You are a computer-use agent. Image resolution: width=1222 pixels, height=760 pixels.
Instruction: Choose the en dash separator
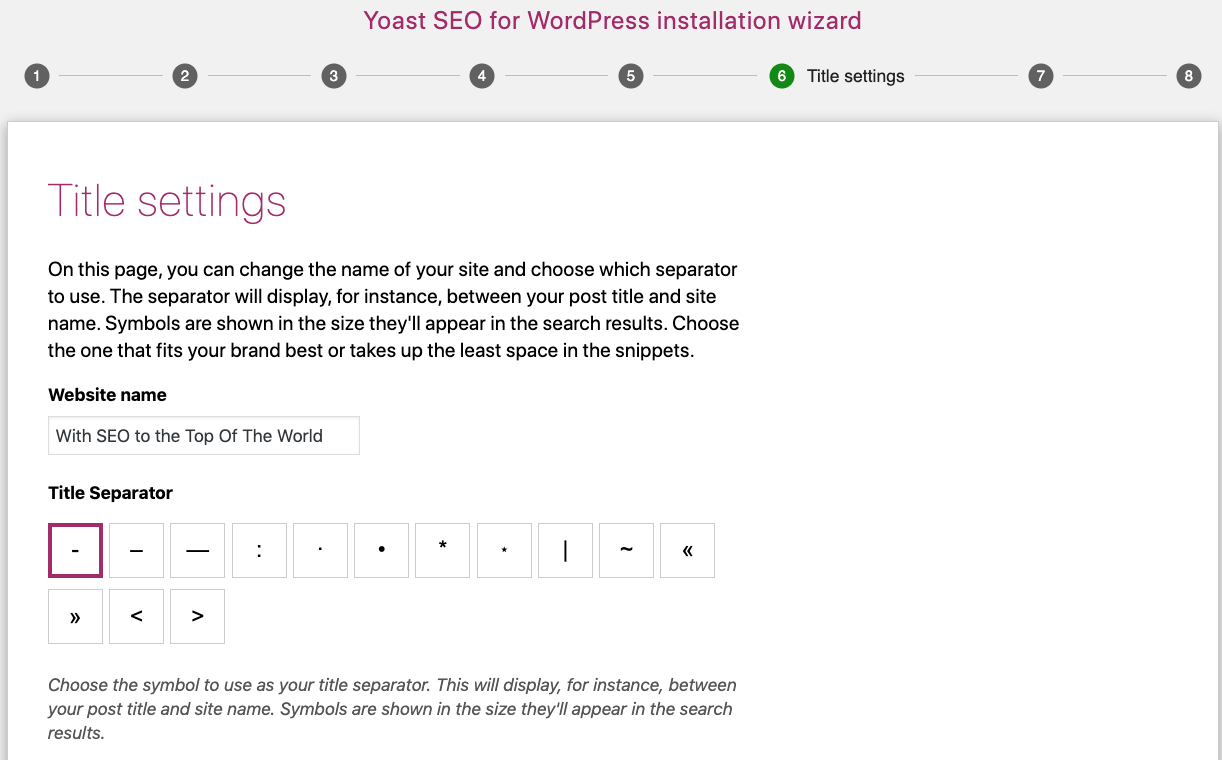(x=136, y=551)
